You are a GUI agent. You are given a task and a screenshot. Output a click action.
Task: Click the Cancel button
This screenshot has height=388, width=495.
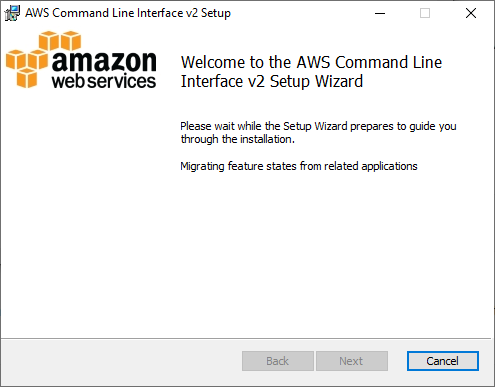pyautogui.click(x=443, y=361)
